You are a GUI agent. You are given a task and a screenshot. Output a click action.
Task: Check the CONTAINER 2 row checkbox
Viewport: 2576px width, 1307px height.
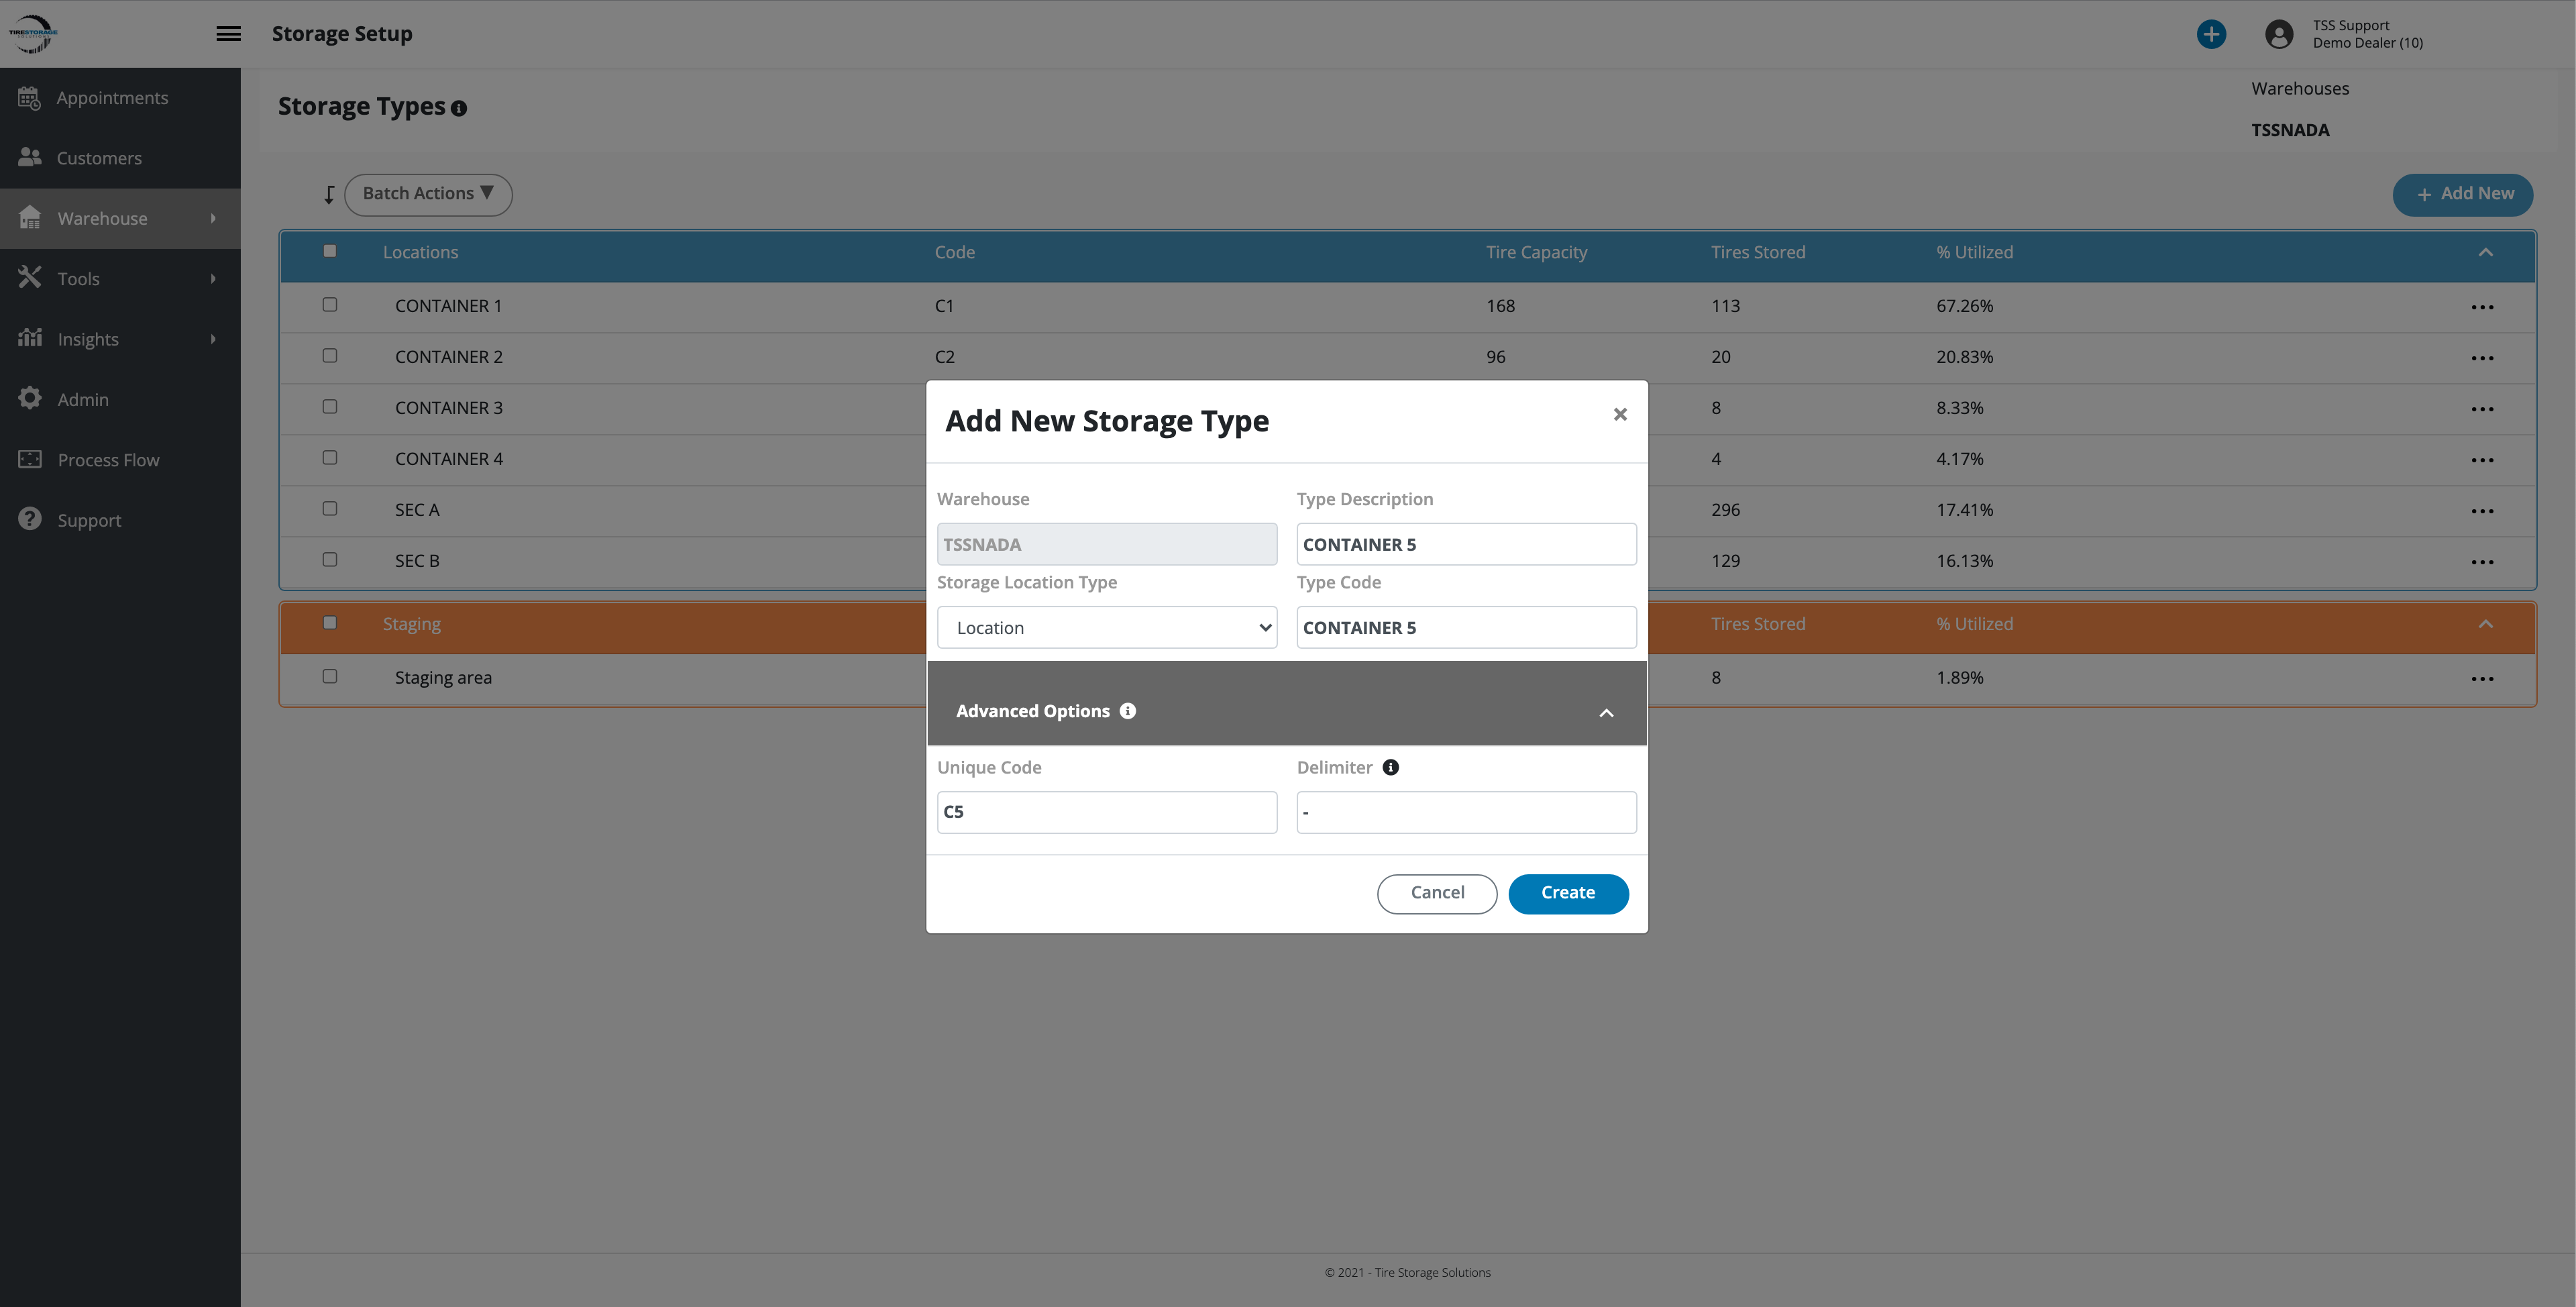pos(330,356)
